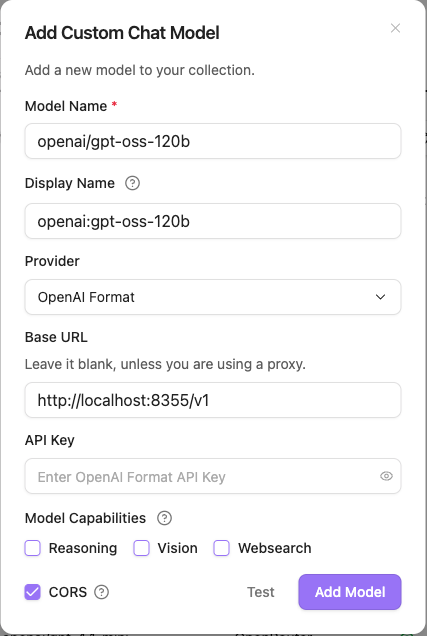Focus the API Key input field

213,476
